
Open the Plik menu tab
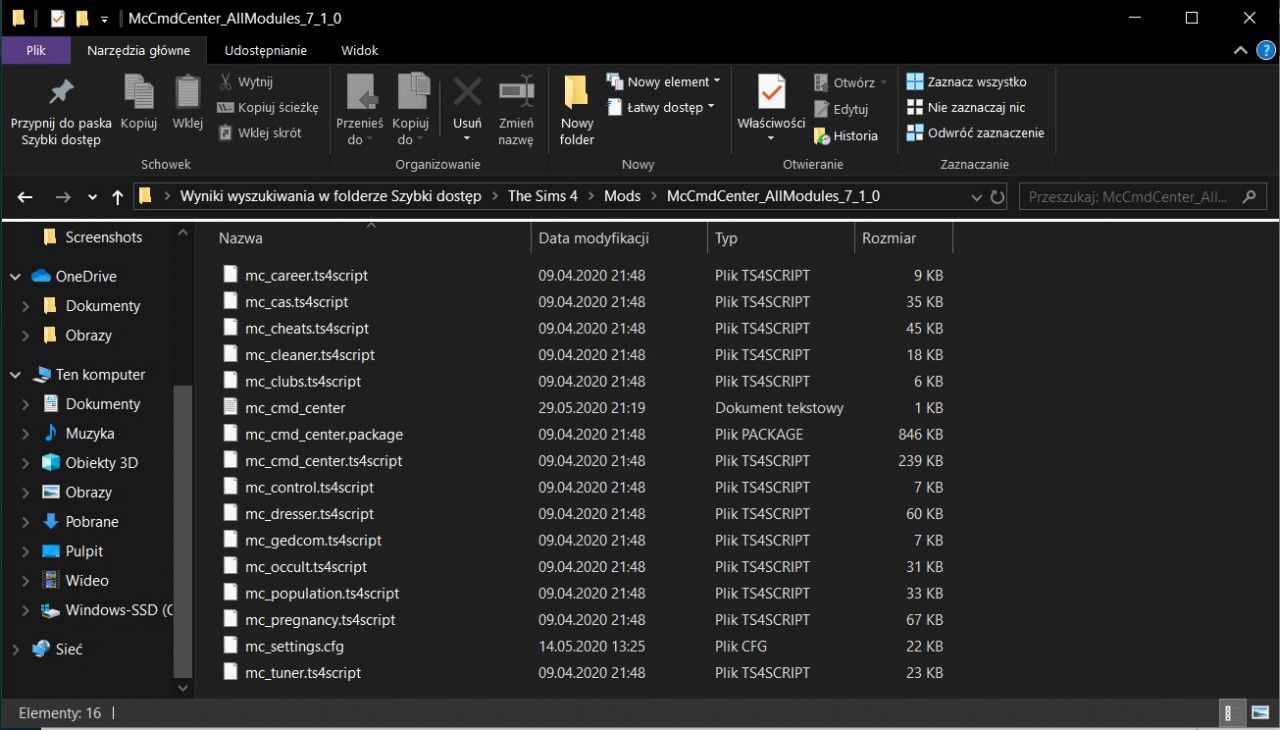click(36, 50)
